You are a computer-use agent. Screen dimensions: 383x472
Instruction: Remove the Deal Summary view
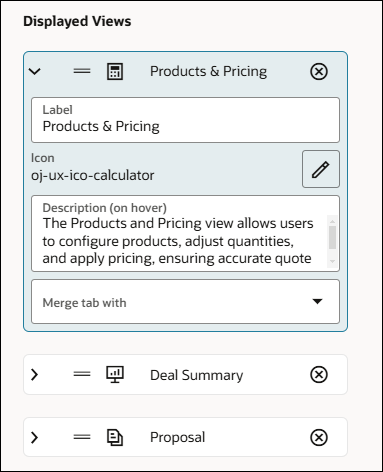[x=319, y=375]
